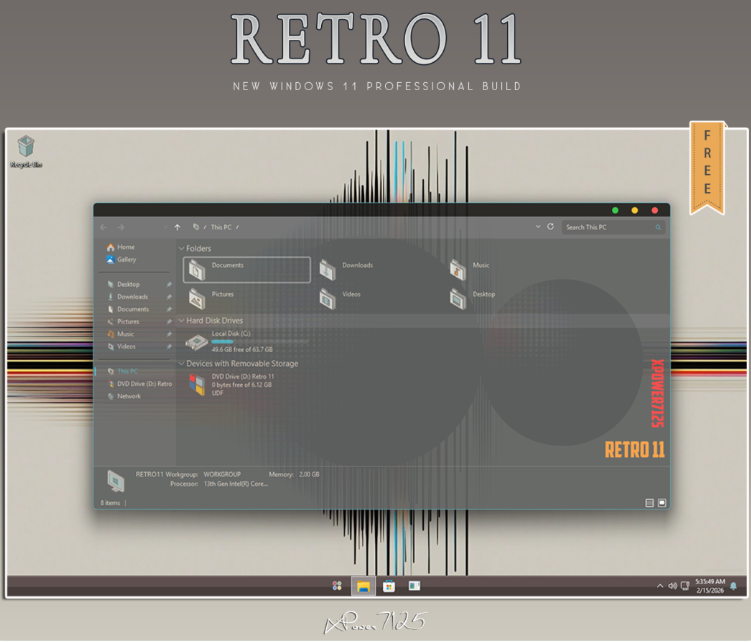Screen dimensions: 751x642
Task: Open Home in the navigation pane
Action: [x=121, y=247]
